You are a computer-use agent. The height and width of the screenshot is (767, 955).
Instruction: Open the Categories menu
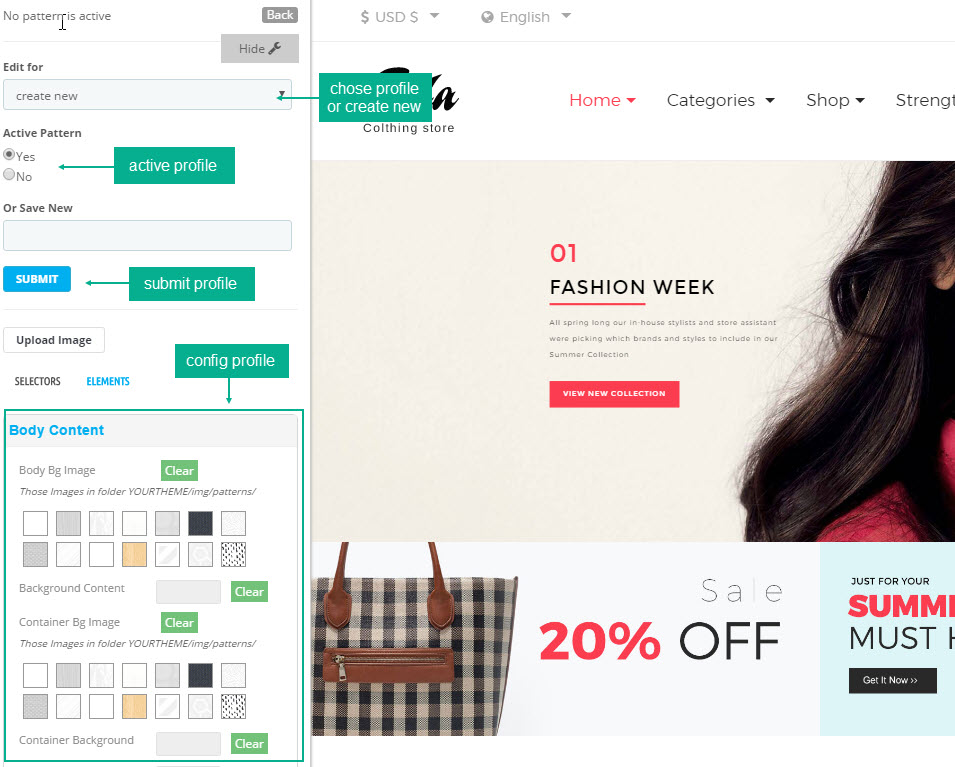[721, 100]
